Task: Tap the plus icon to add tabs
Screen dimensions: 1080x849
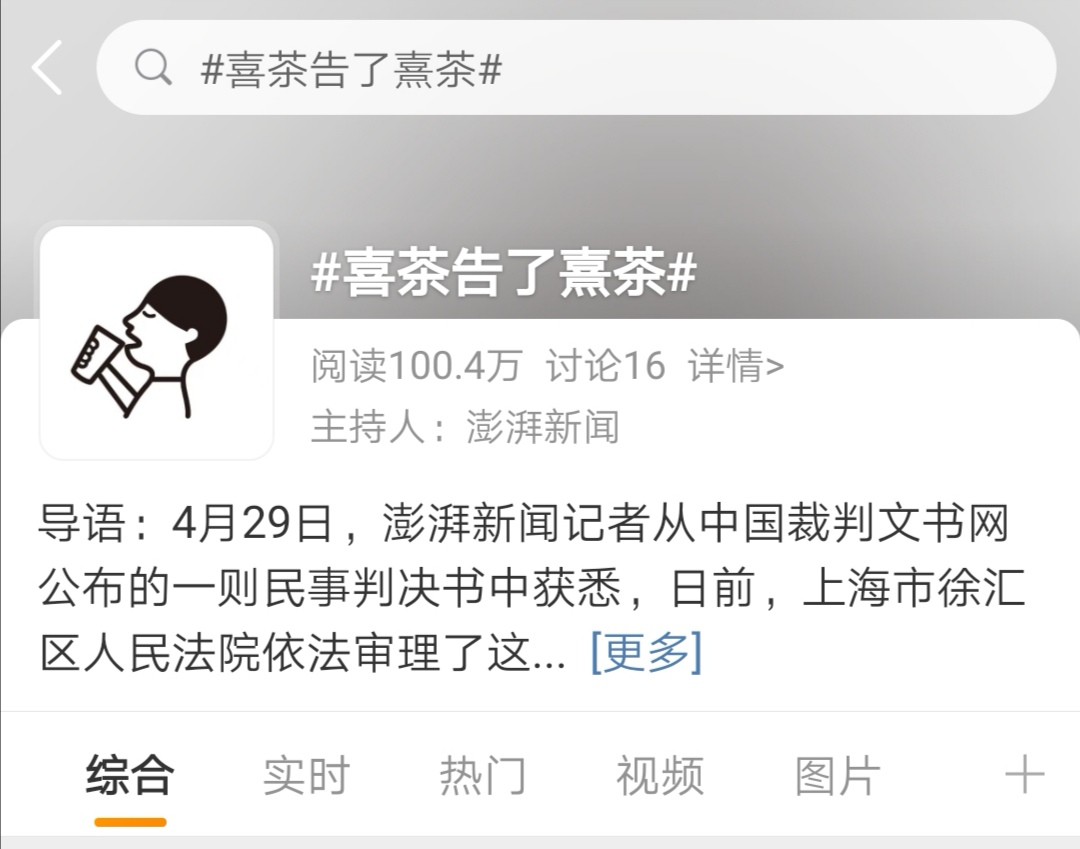Action: pos(1025,775)
